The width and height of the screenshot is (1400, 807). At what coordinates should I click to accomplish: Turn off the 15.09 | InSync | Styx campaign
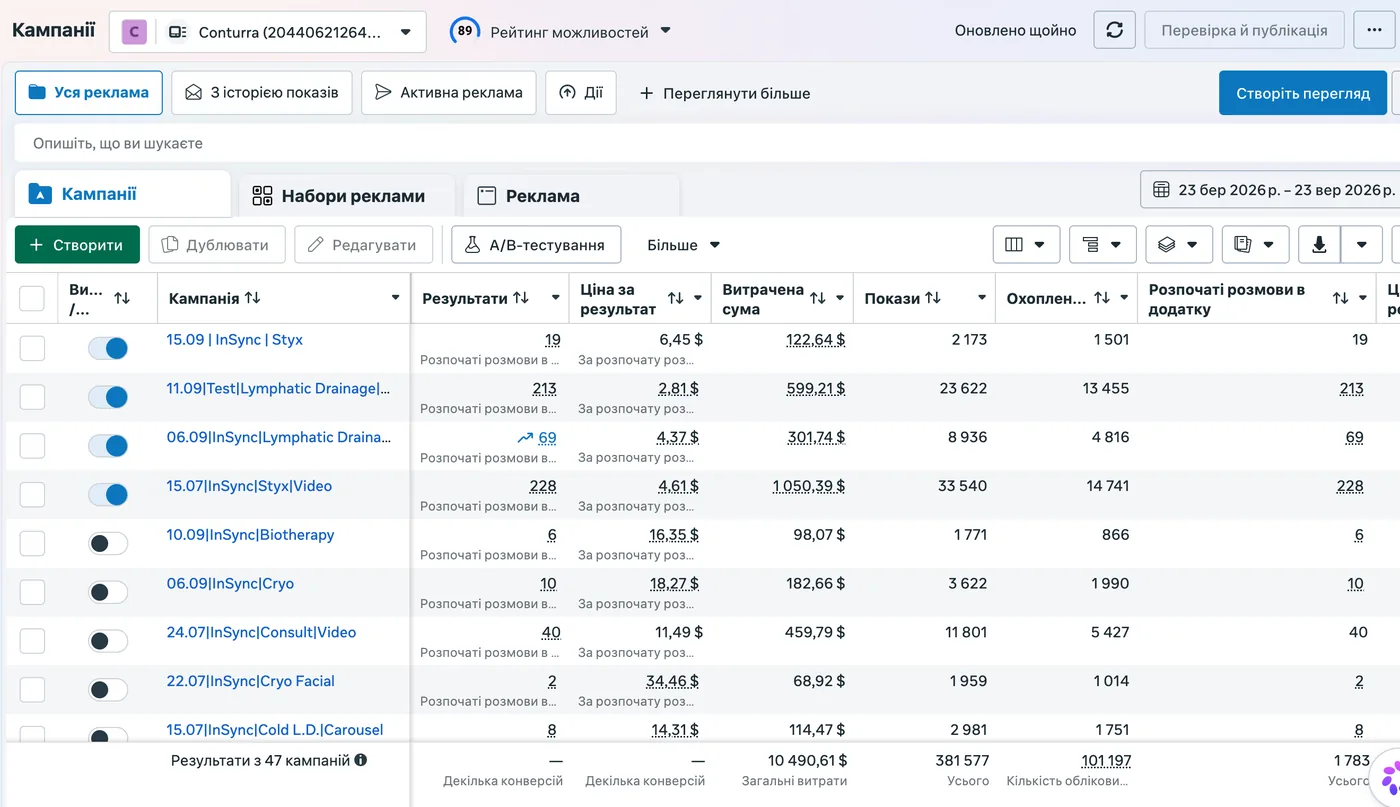click(108, 348)
